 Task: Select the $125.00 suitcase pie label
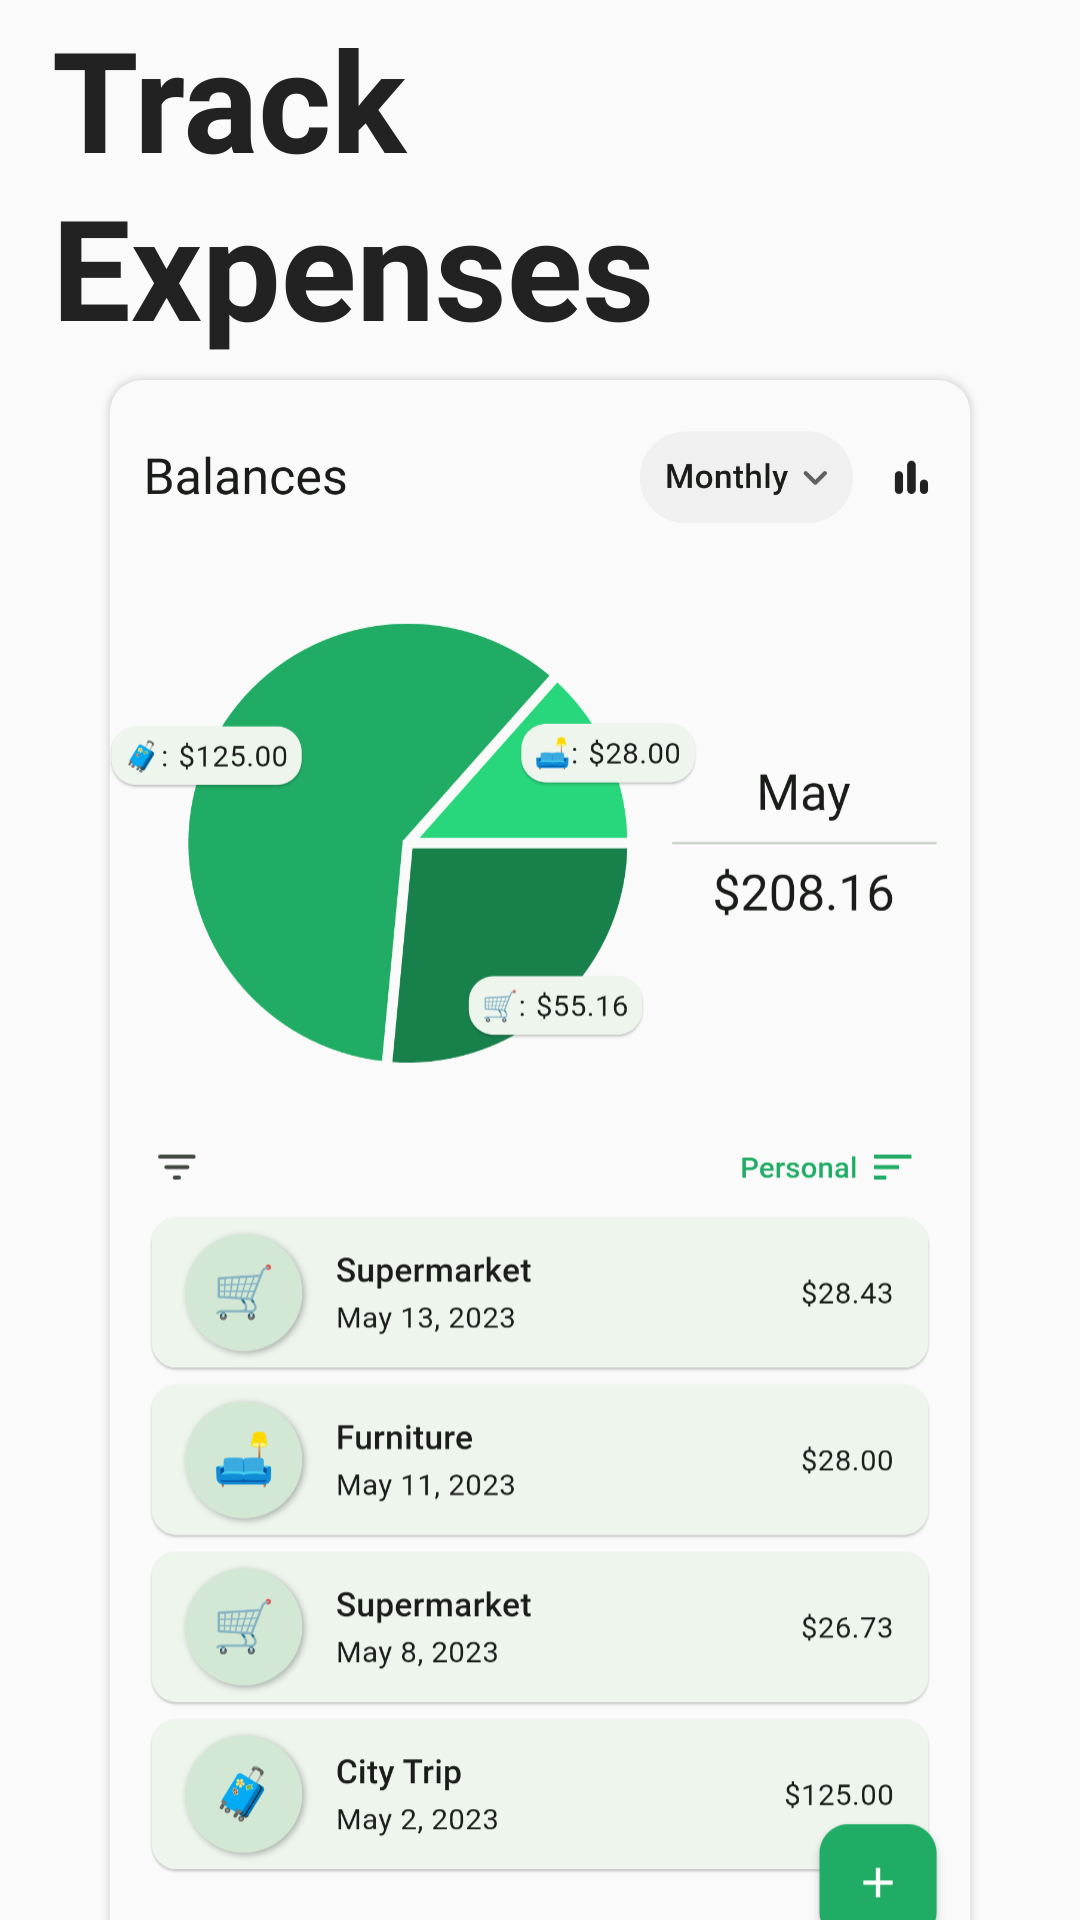207,756
